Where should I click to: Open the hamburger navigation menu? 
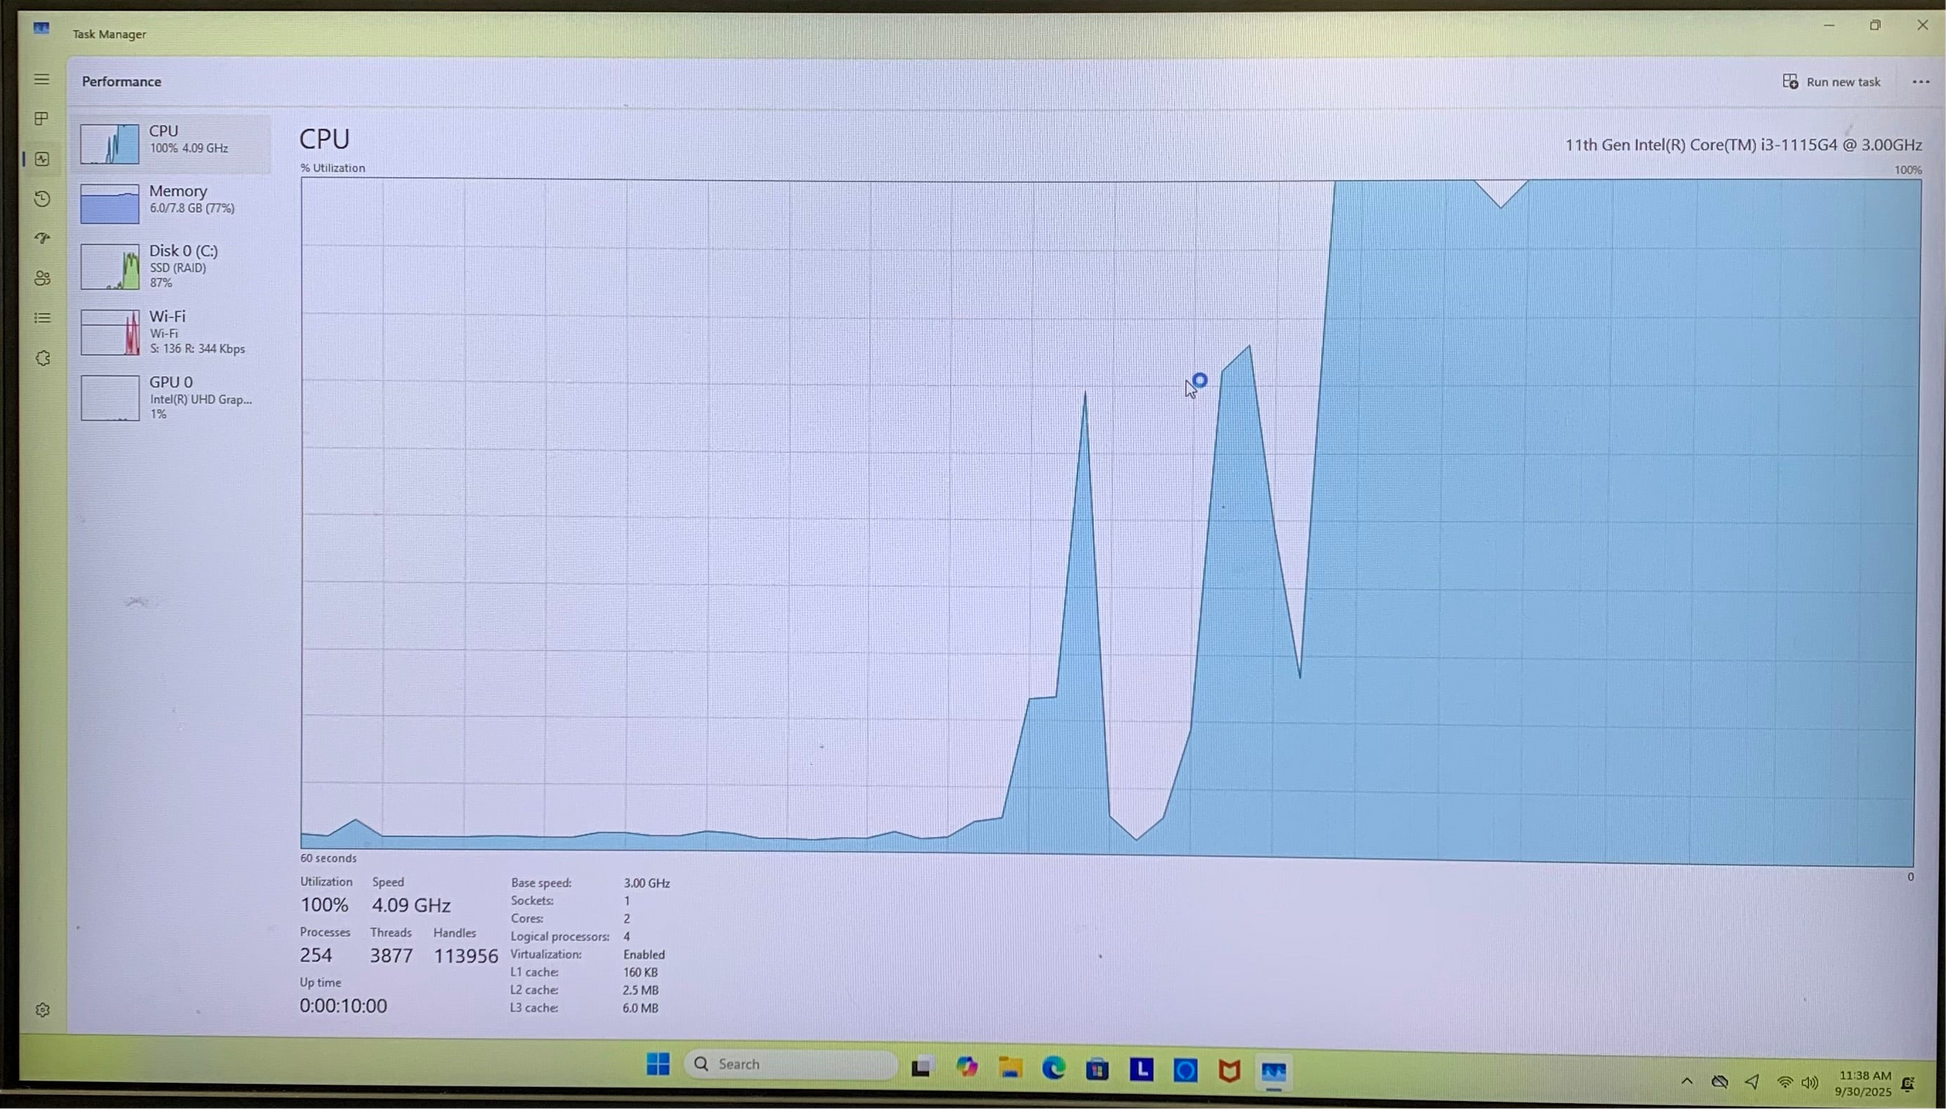[41, 79]
